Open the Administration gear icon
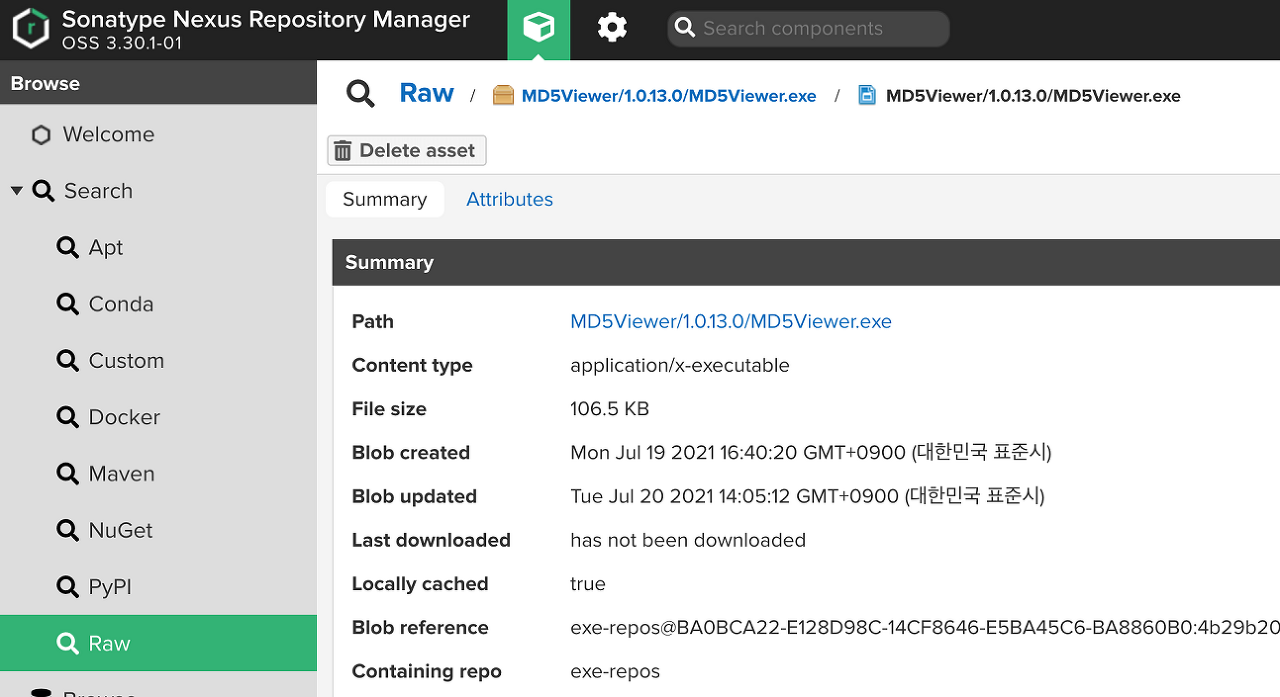Screen dimensions: 1280x697 click(x=612, y=28)
